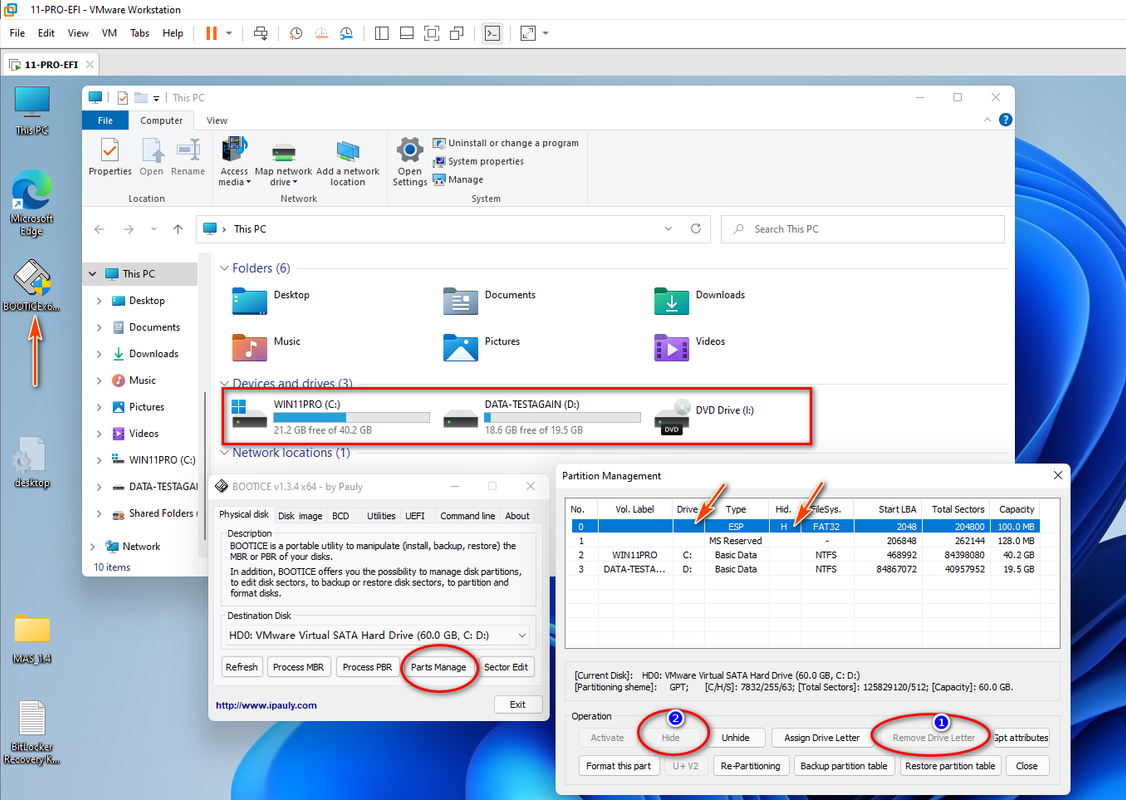Viewport: 1126px width, 800px height.
Task: Switch to BOOTICE Command line tab
Action: 467,516
